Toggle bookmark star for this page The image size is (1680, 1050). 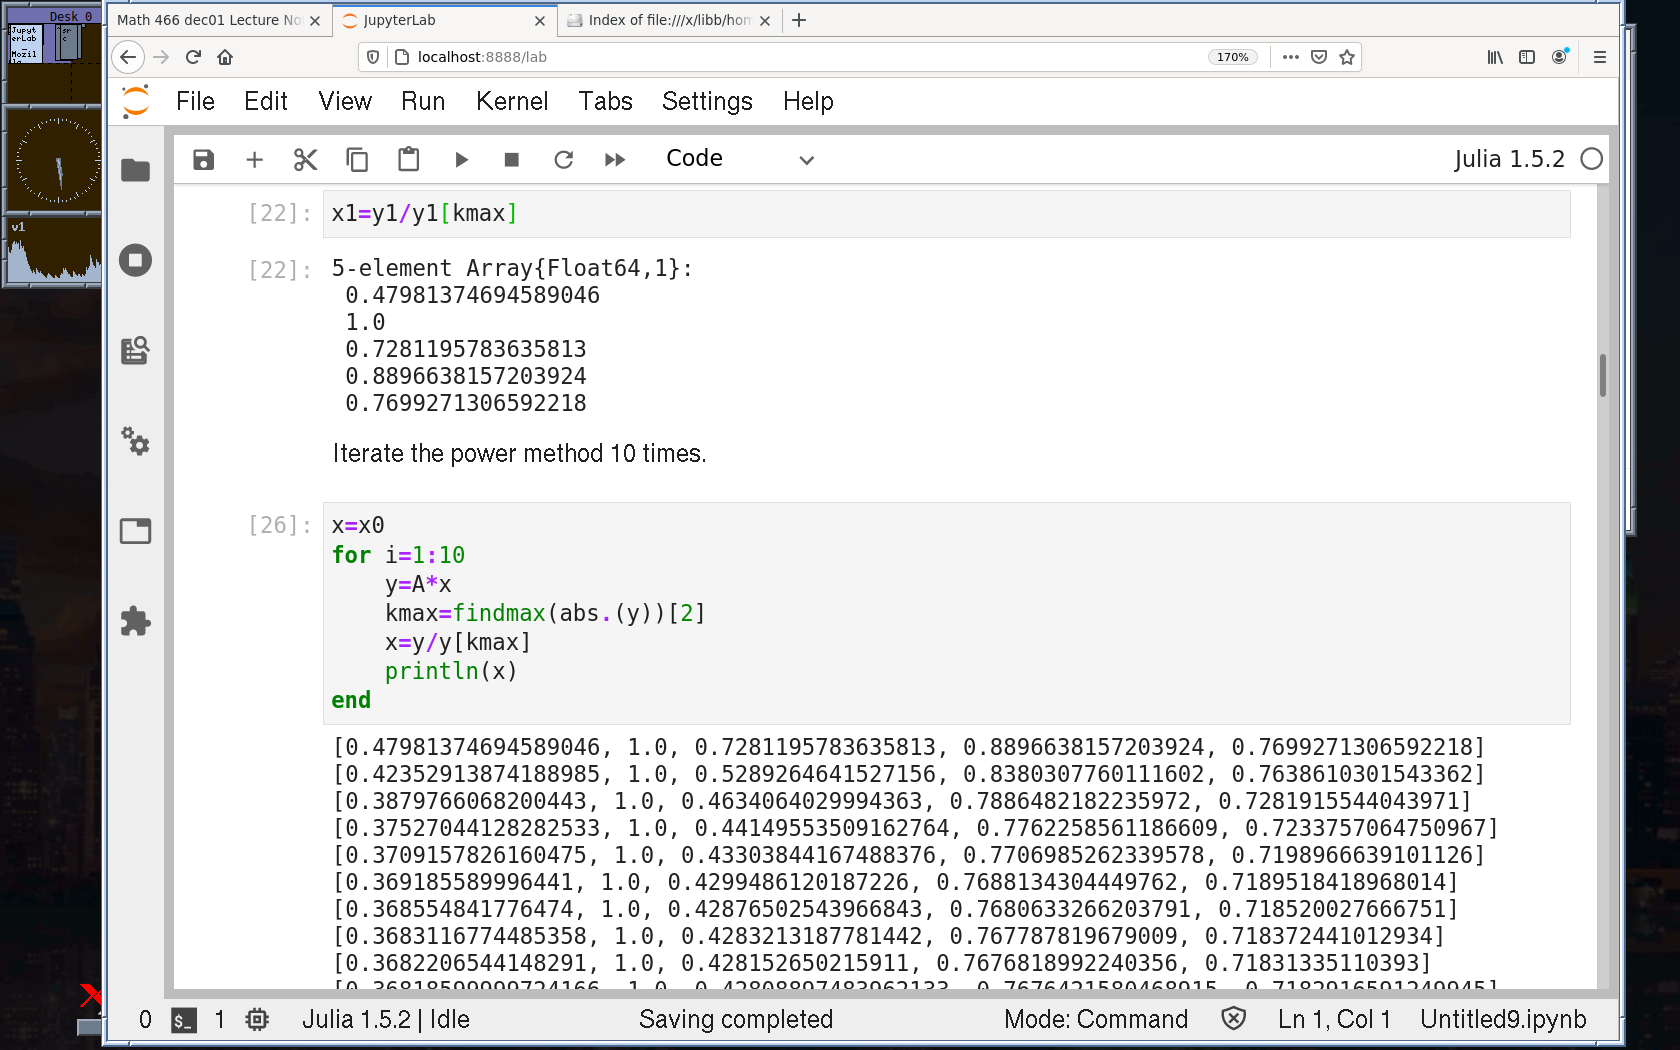(x=1347, y=57)
